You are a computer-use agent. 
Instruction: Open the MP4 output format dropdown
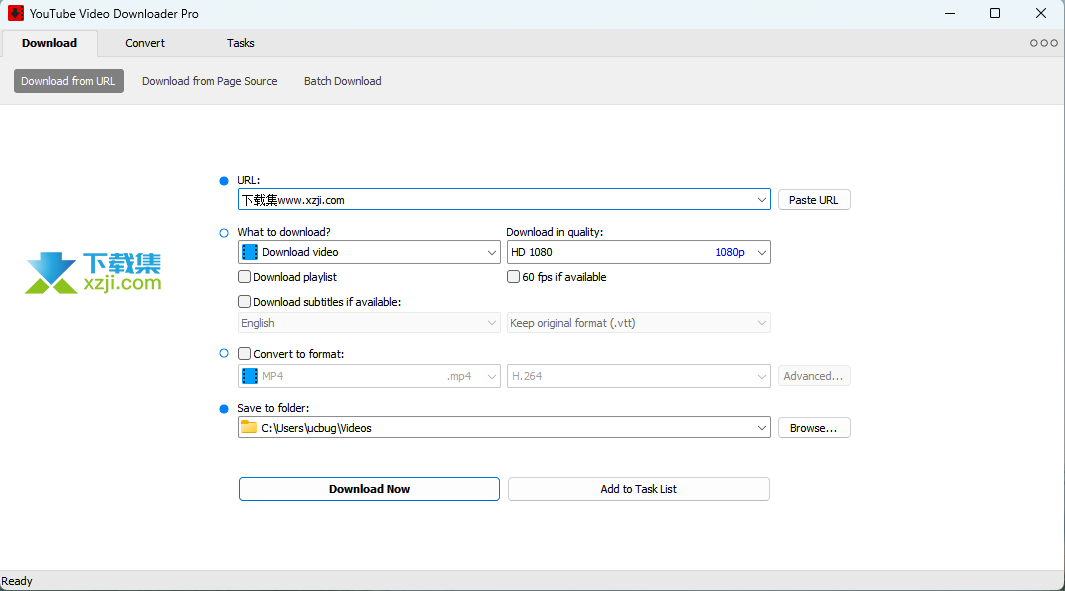click(x=369, y=376)
